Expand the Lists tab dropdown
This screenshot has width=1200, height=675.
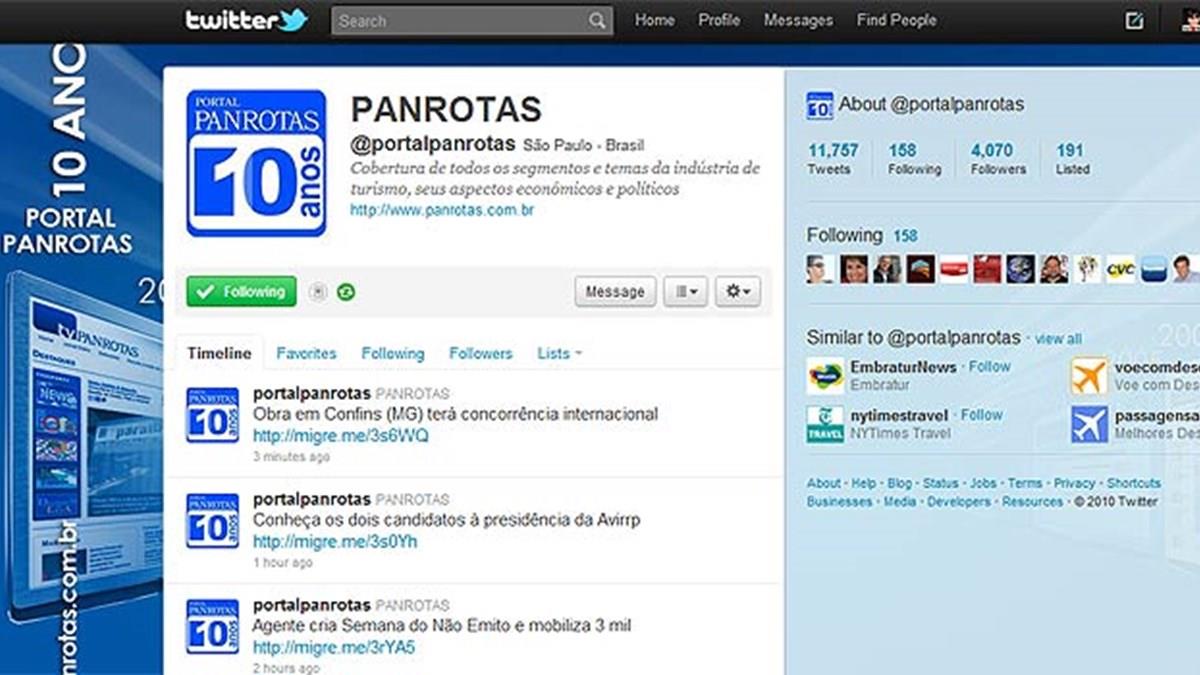(x=559, y=353)
